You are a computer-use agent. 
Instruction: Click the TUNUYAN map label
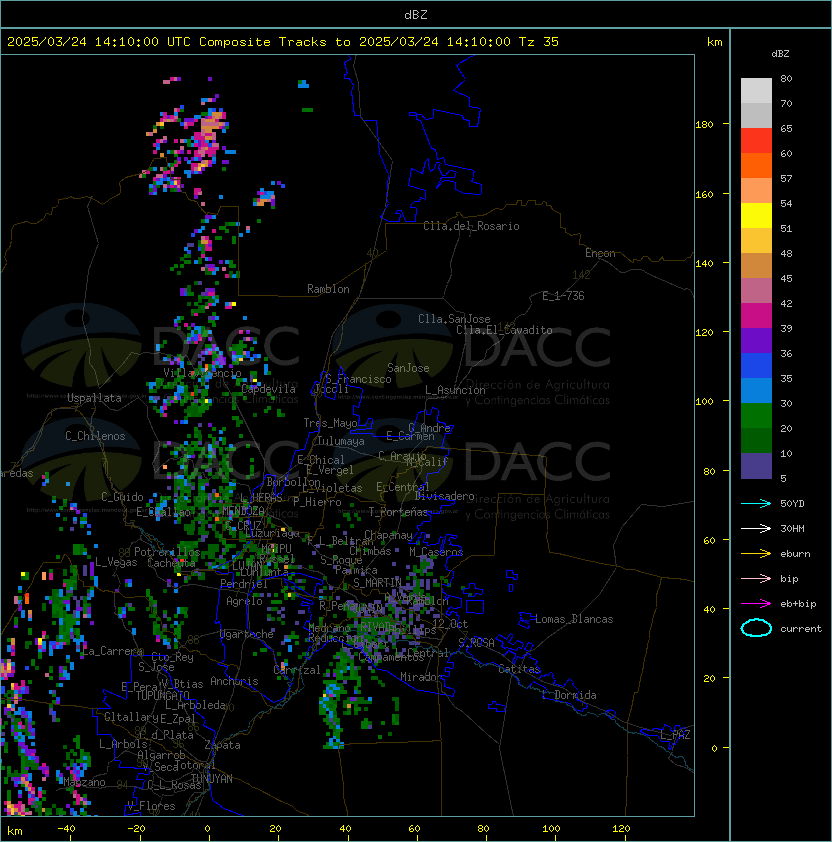coord(212,779)
